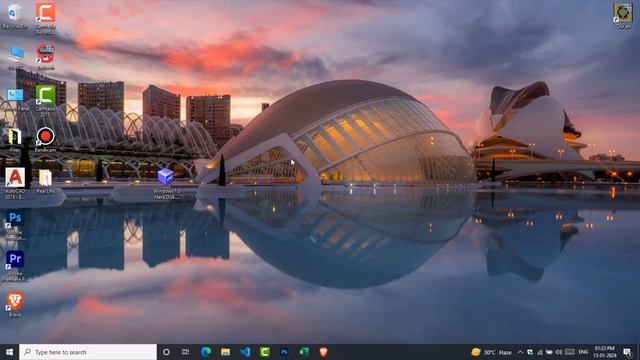
Task: Open the network icon in system tray
Action: [540, 352]
